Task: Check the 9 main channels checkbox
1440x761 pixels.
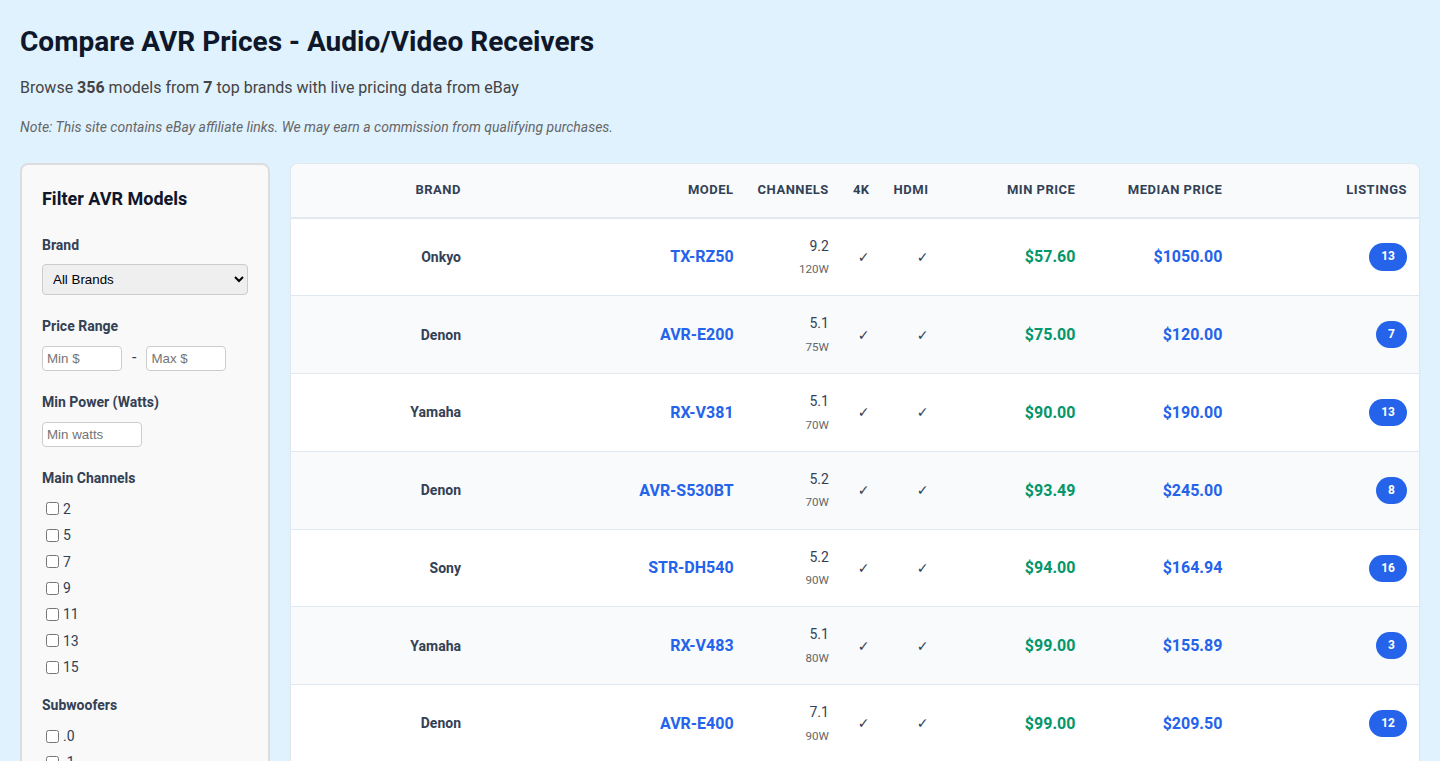Action: 52,588
